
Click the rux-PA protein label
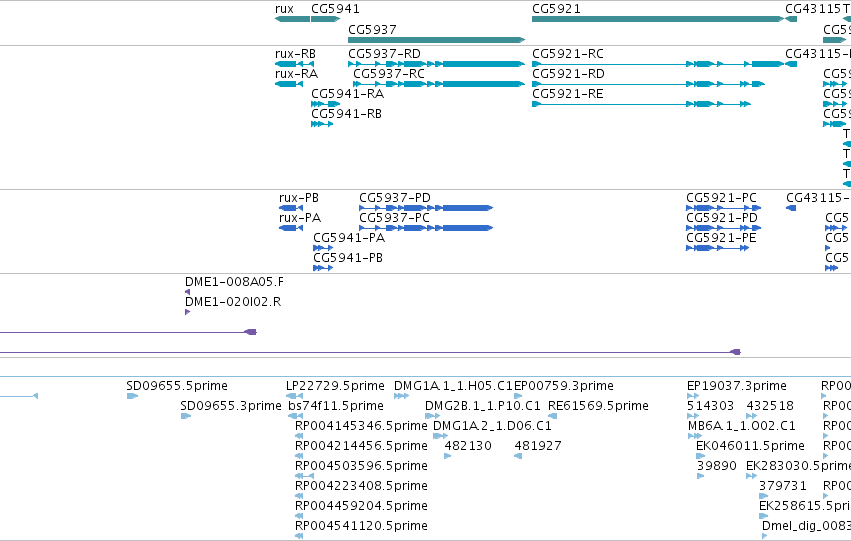pyautogui.click(x=300, y=218)
